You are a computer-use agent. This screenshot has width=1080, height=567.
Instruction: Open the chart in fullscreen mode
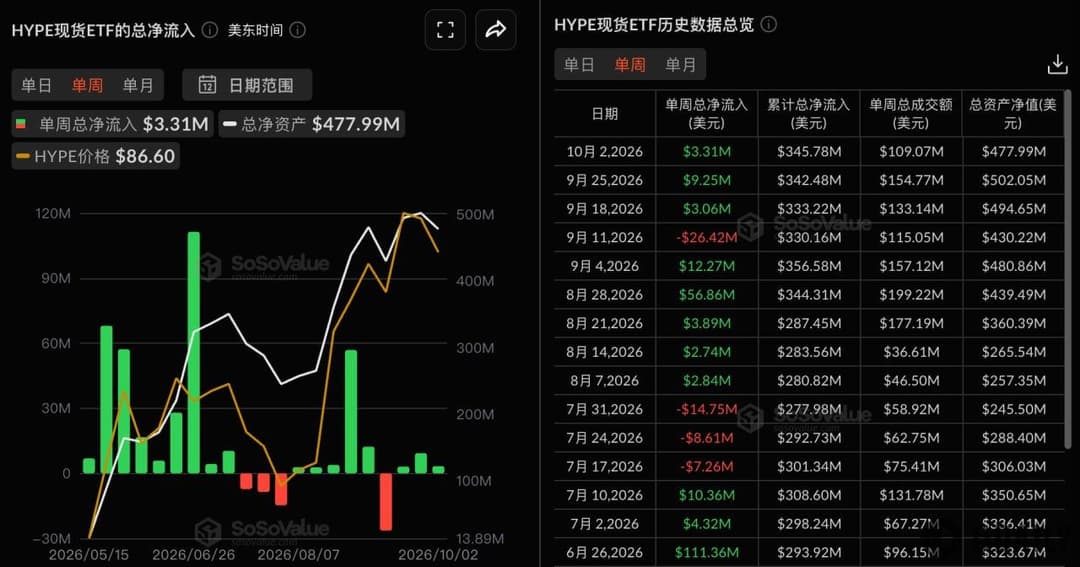tap(445, 30)
